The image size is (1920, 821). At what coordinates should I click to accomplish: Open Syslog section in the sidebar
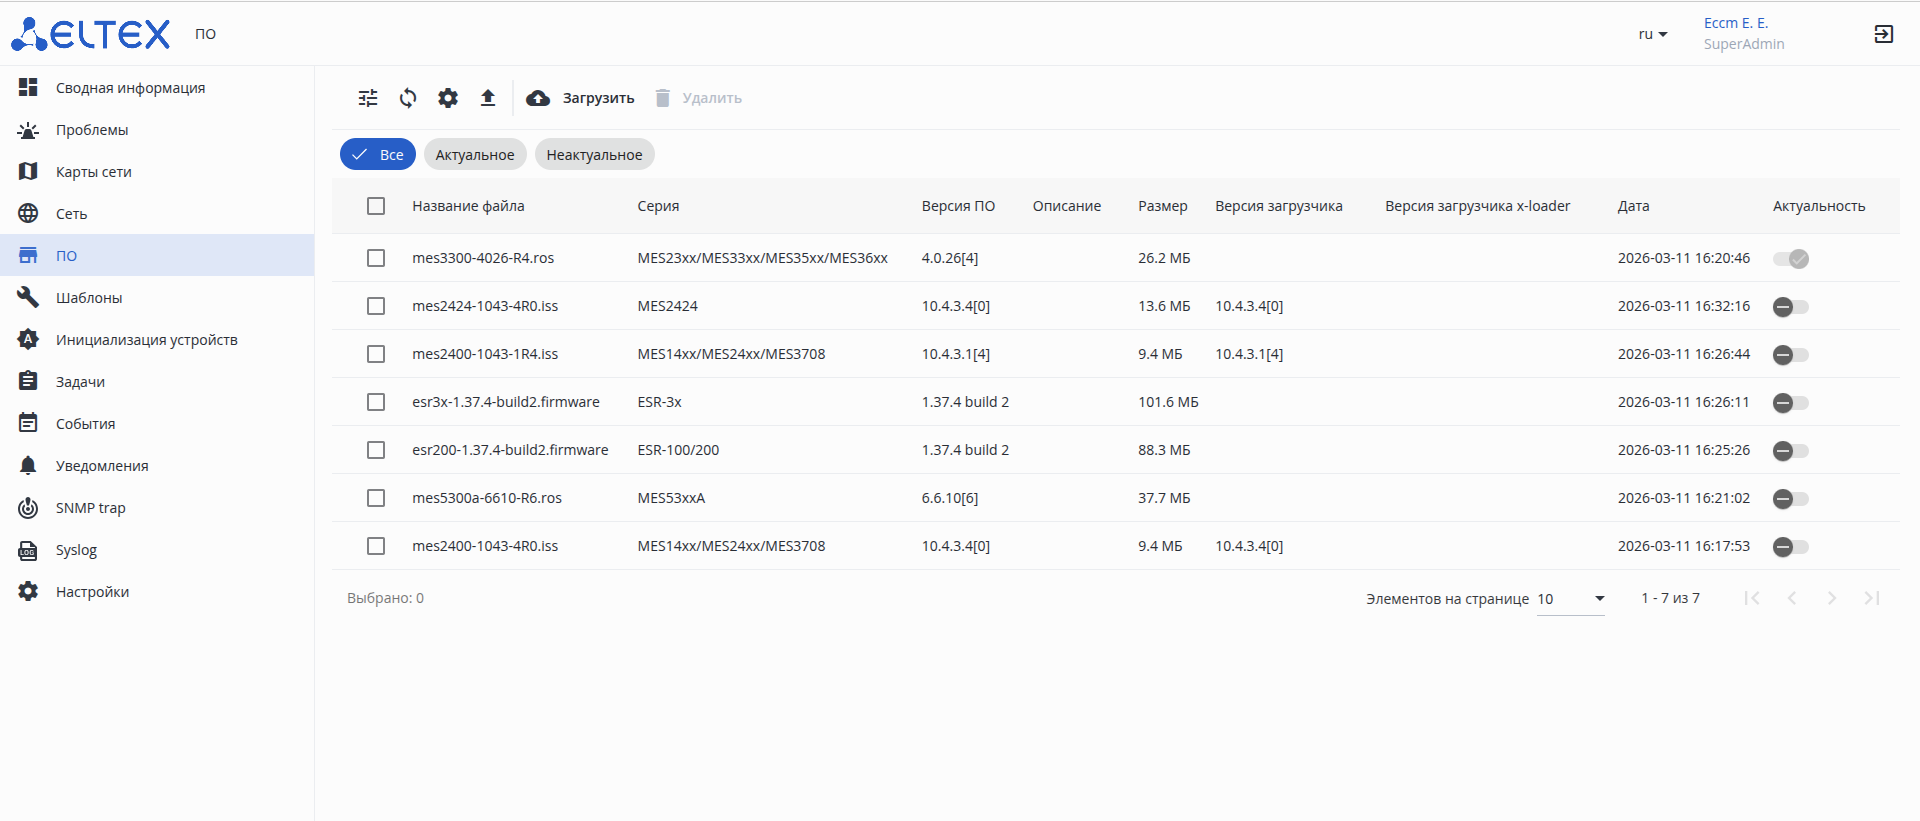pos(76,550)
